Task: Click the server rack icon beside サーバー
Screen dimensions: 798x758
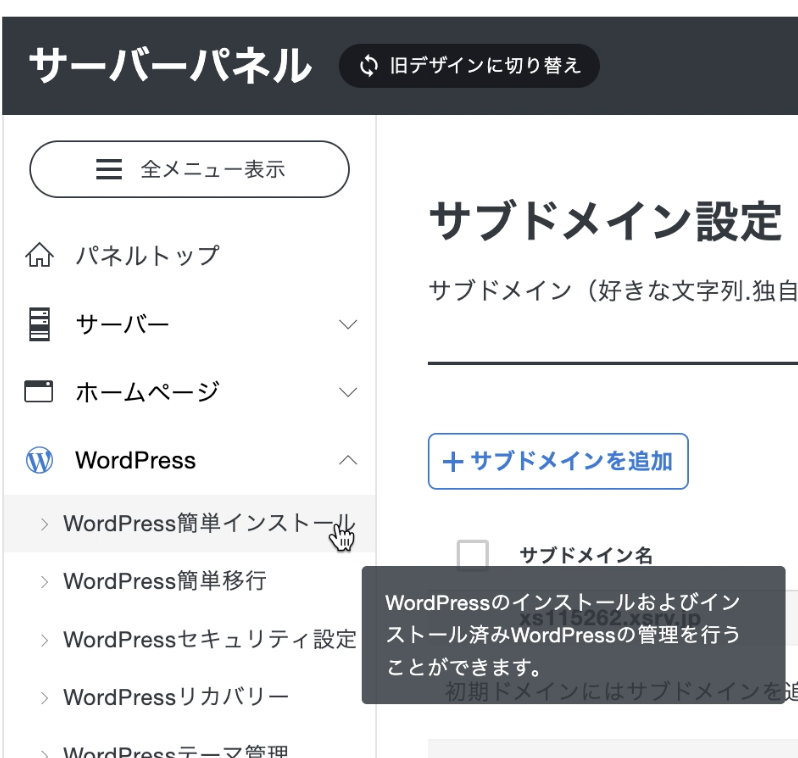Action: pos(39,325)
